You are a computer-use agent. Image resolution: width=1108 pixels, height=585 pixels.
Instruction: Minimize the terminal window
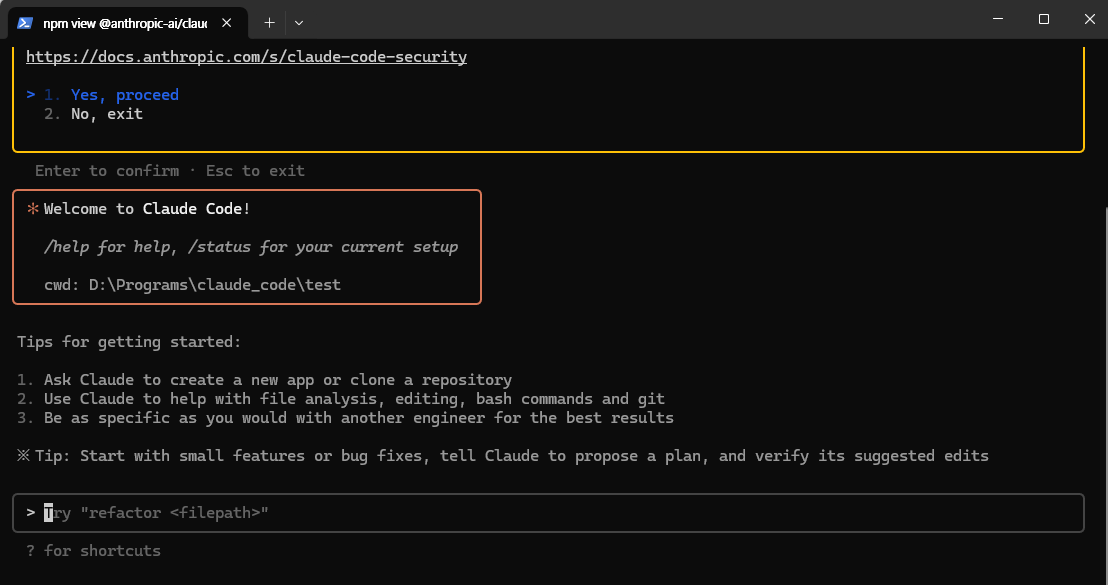998,19
